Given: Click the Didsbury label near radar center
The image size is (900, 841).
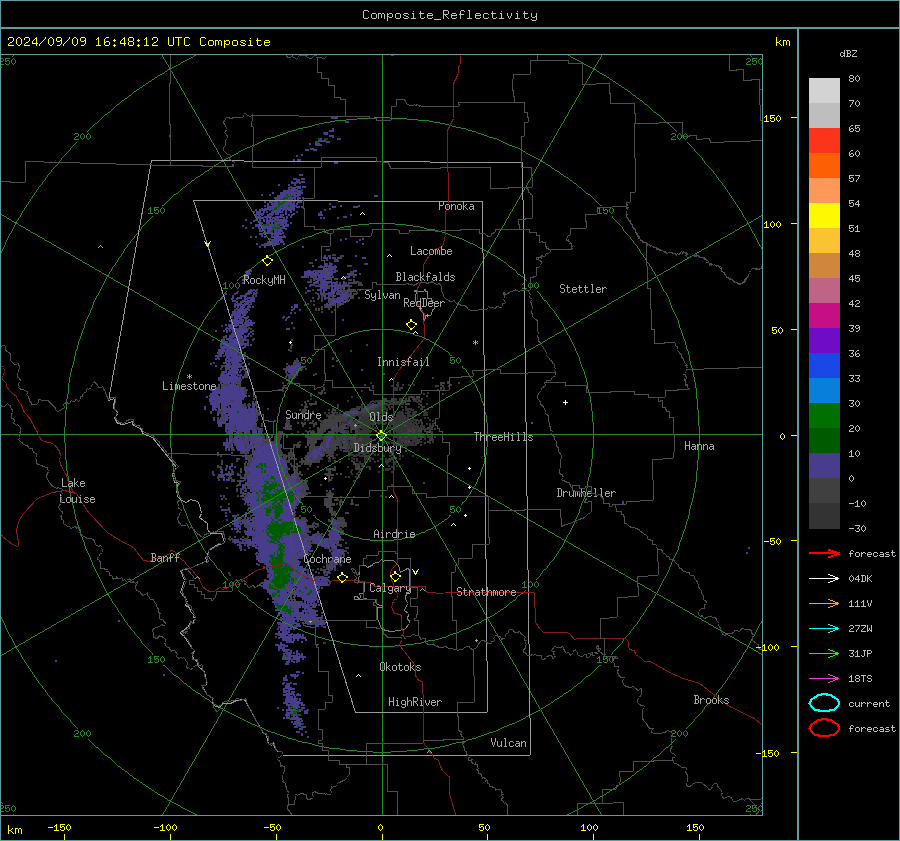Looking at the screenshot, I should (378, 448).
